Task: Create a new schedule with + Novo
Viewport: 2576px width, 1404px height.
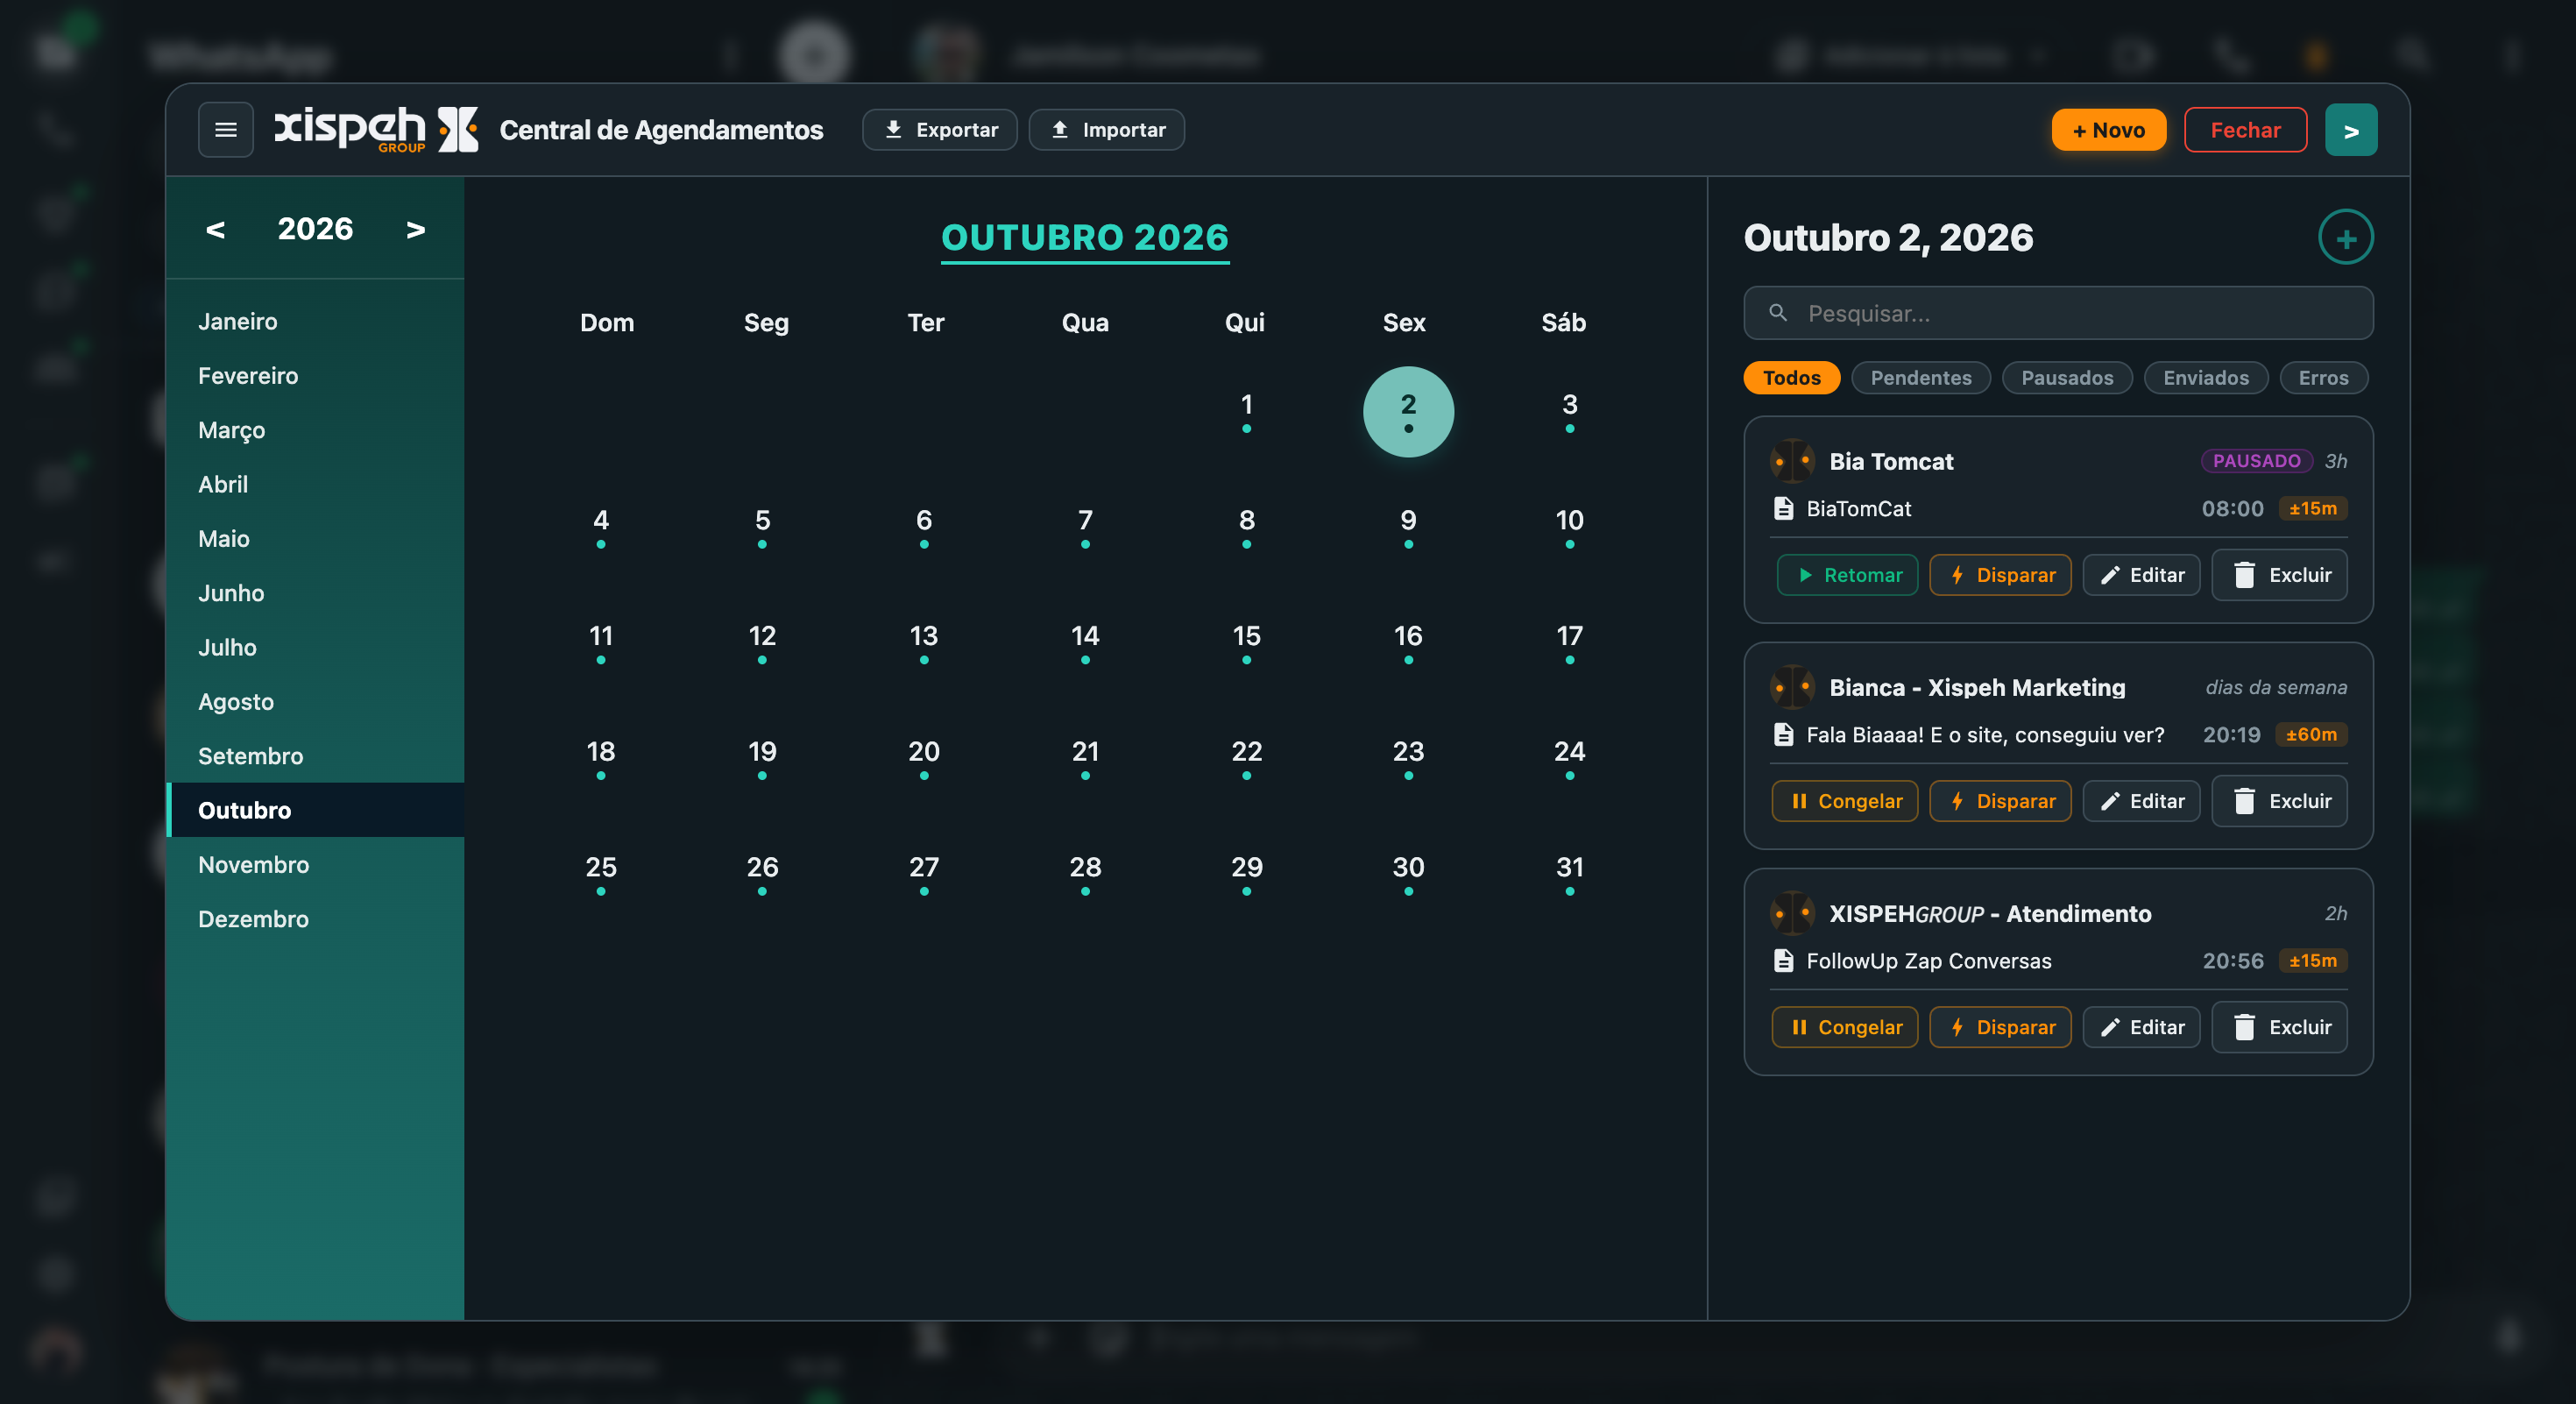Action: tap(2108, 130)
